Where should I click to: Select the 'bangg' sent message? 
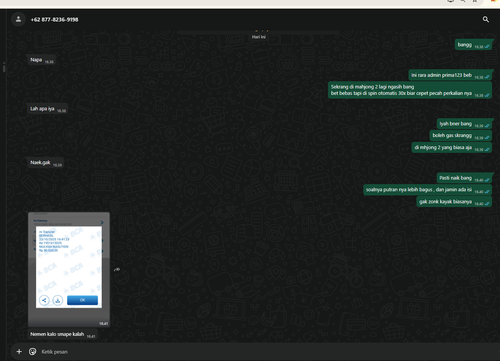474,45
